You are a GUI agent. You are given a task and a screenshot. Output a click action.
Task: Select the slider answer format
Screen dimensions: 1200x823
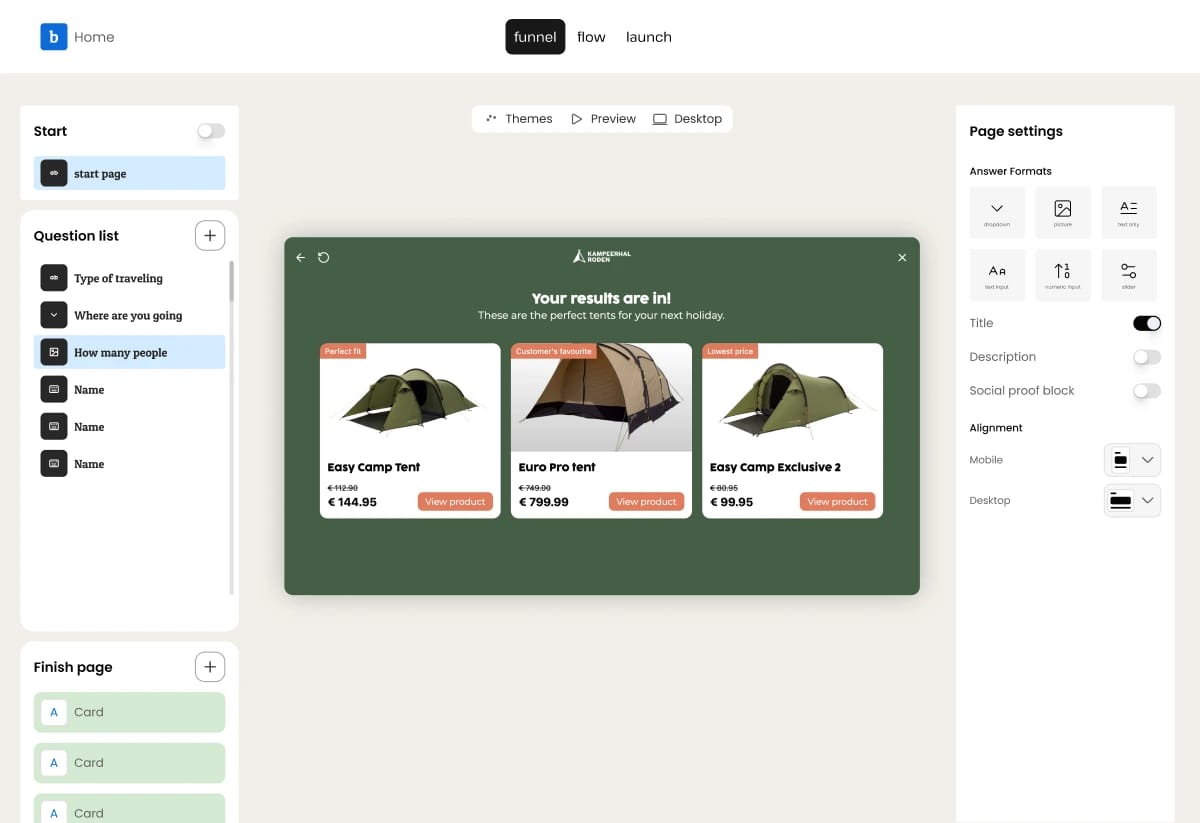[1129, 275]
